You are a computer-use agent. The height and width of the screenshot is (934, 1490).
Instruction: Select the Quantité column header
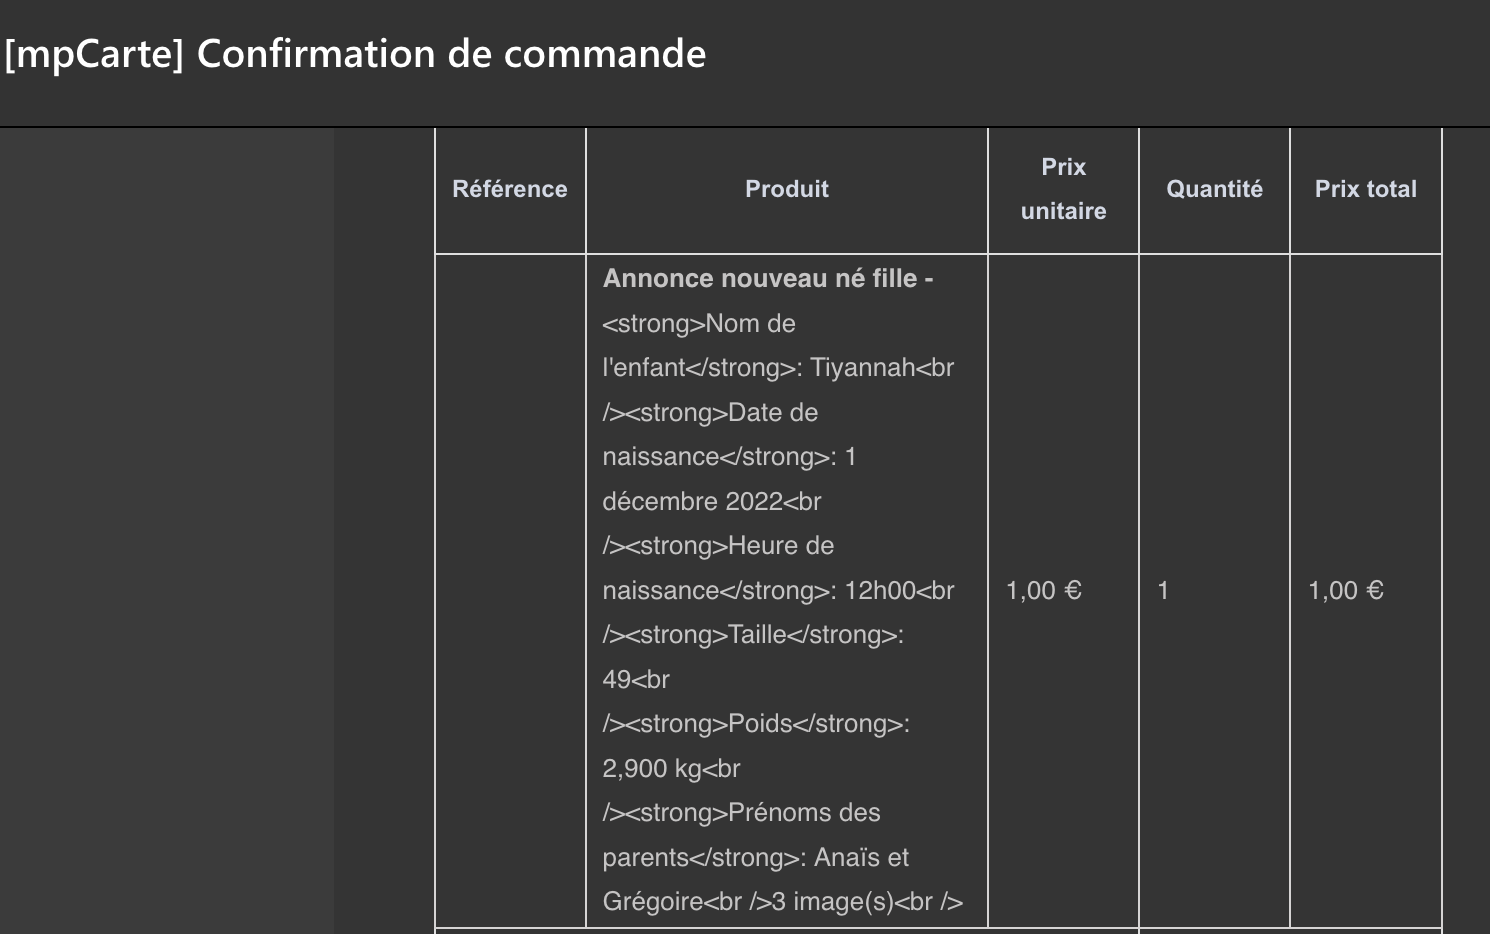(x=1214, y=189)
